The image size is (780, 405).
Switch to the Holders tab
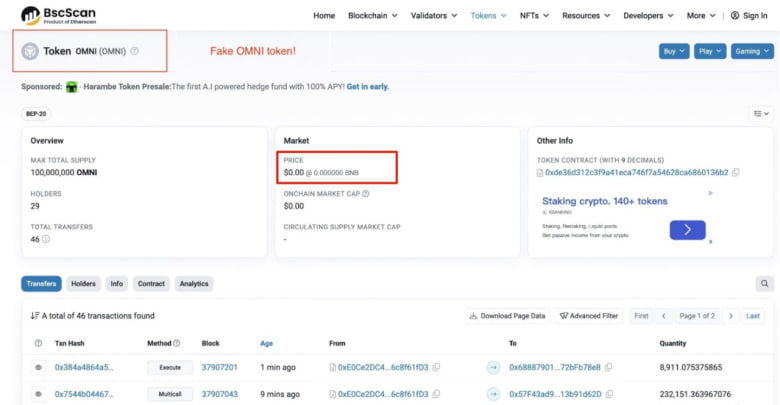(x=83, y=284)
